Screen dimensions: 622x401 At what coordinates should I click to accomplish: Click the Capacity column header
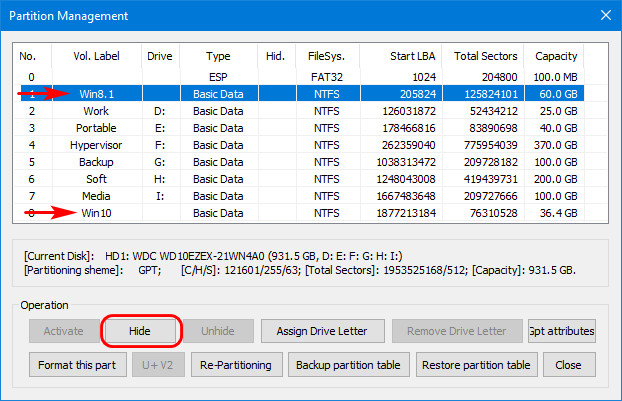point(556,56)
